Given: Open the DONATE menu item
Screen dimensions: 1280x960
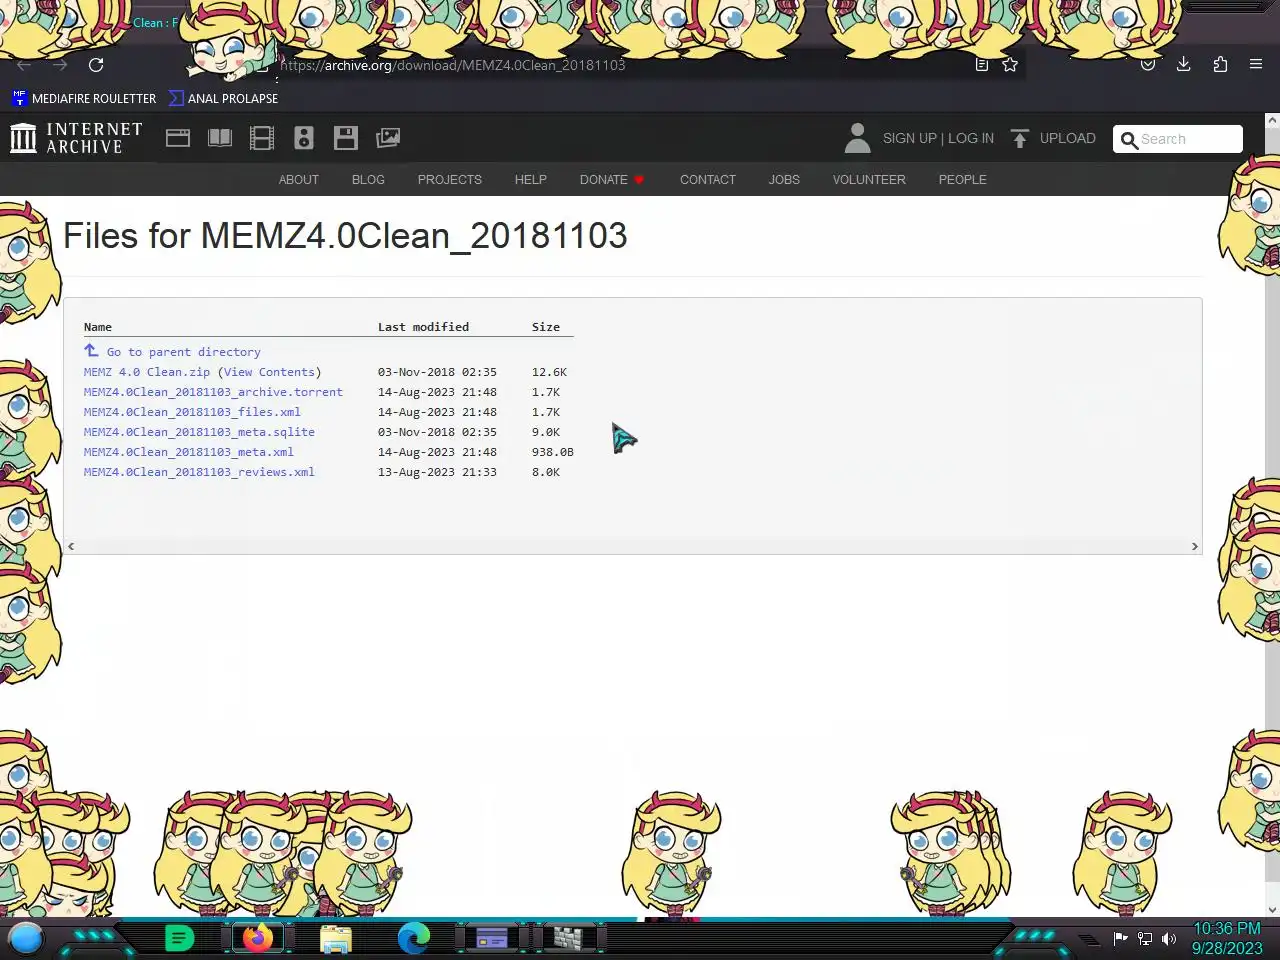Looking at the screenshot, I should [612, 180].
